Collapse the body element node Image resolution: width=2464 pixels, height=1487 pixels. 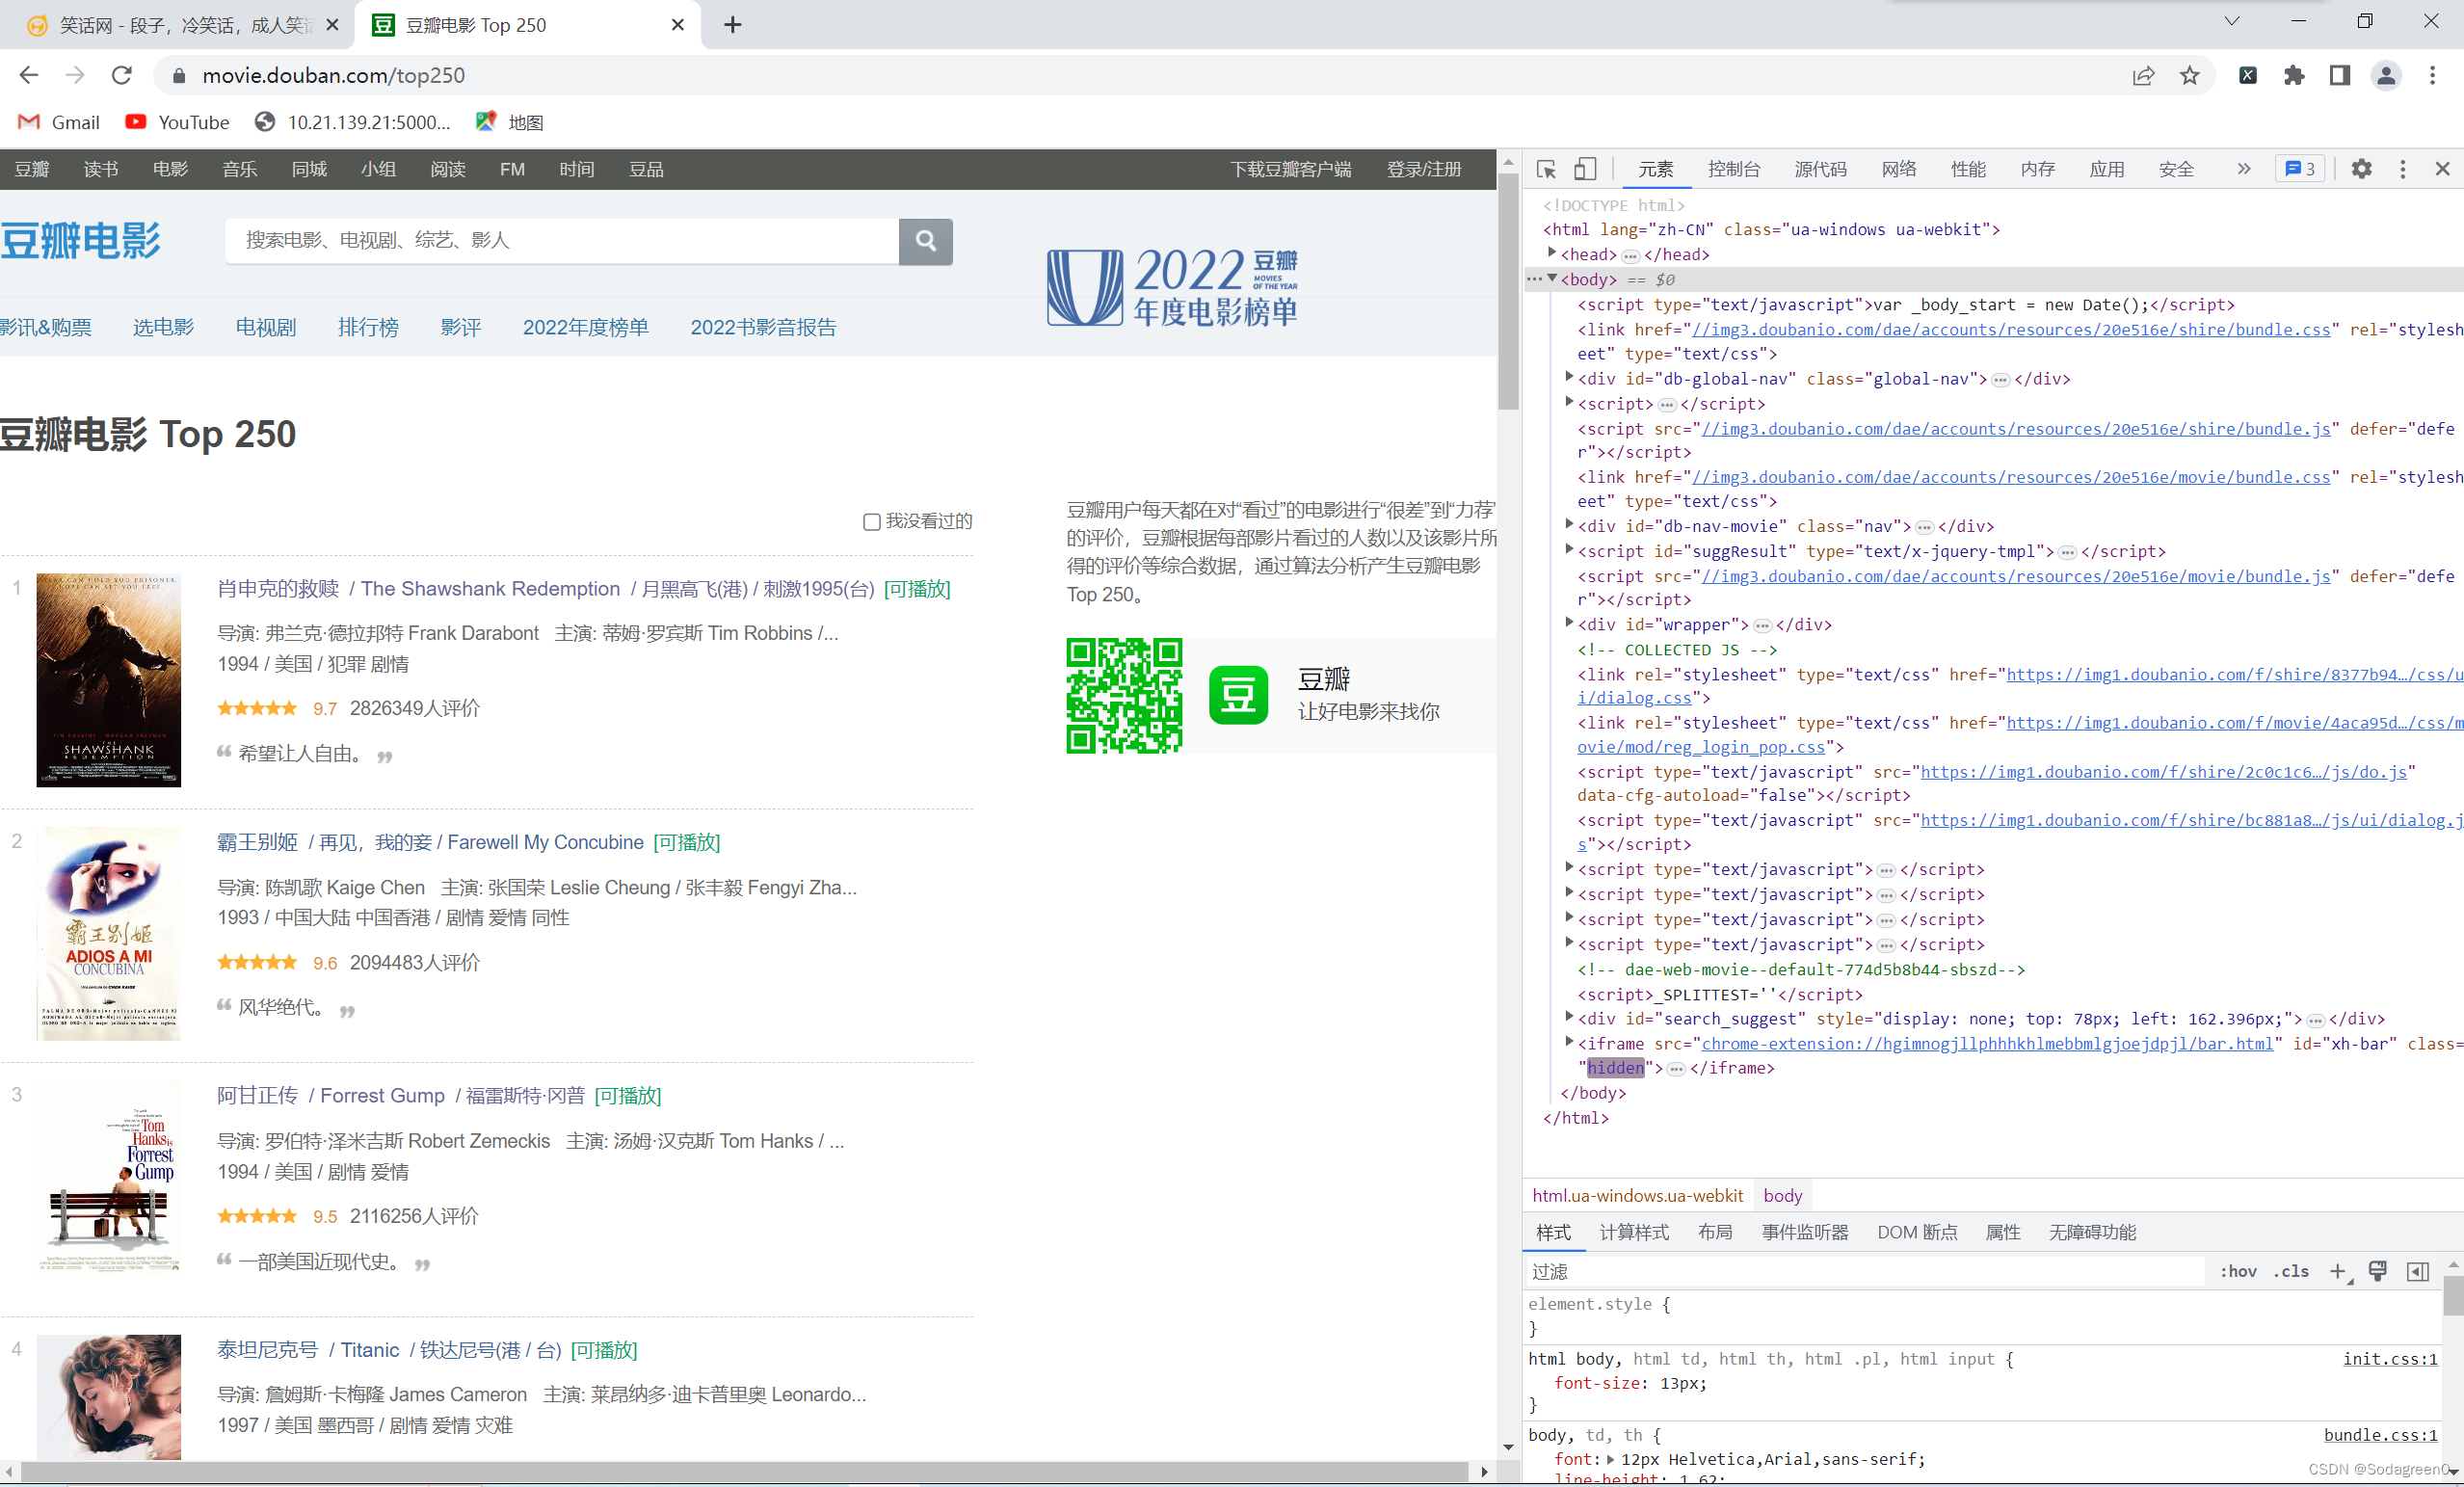(1552, 278)
